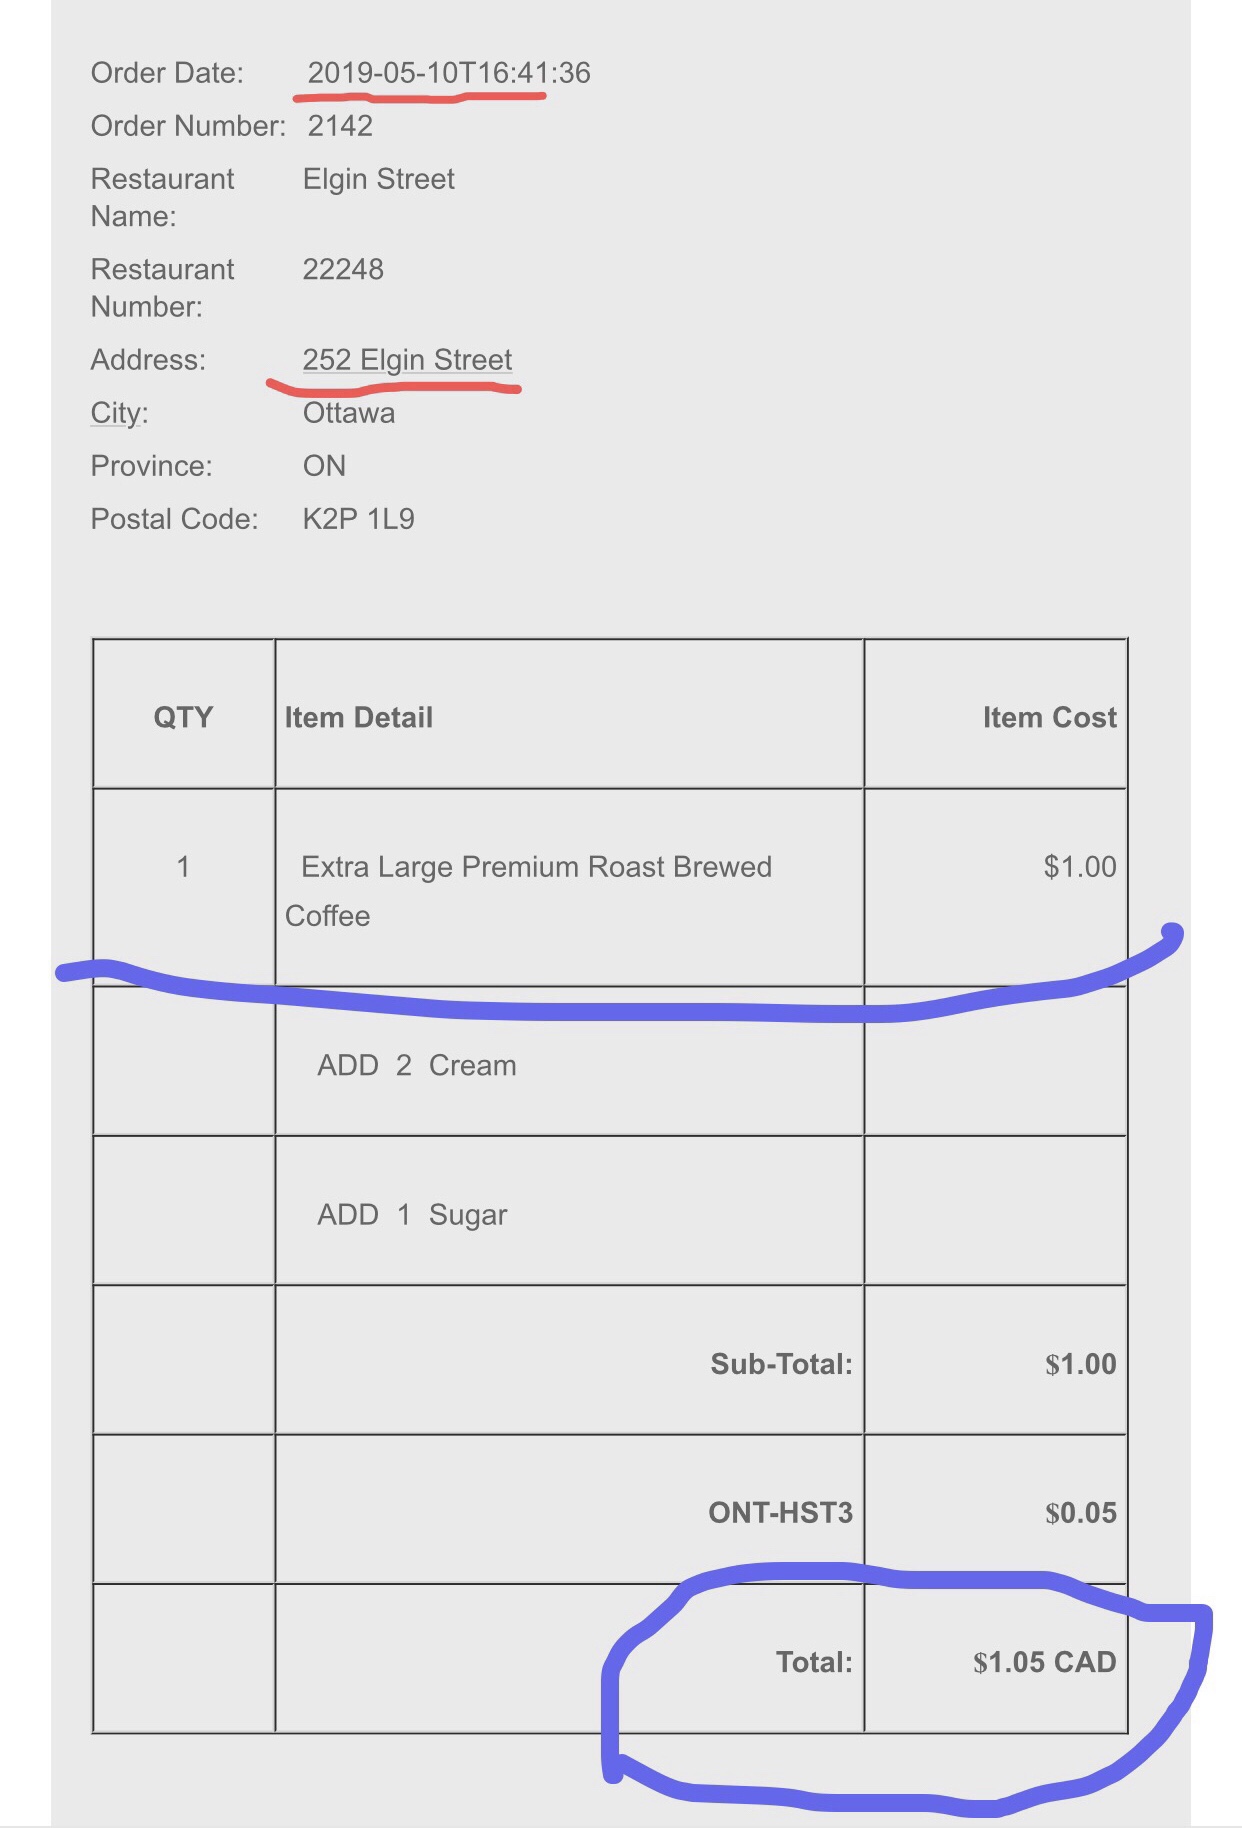Click the 252 Elgin Street address link
The height and width of the screenshot is (1828, 1242).
coord(407,359)
